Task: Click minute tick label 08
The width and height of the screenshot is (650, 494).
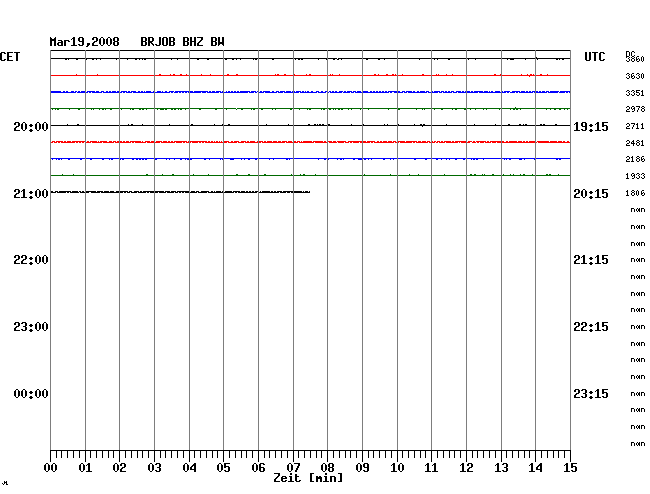Action: coord(327,468)
